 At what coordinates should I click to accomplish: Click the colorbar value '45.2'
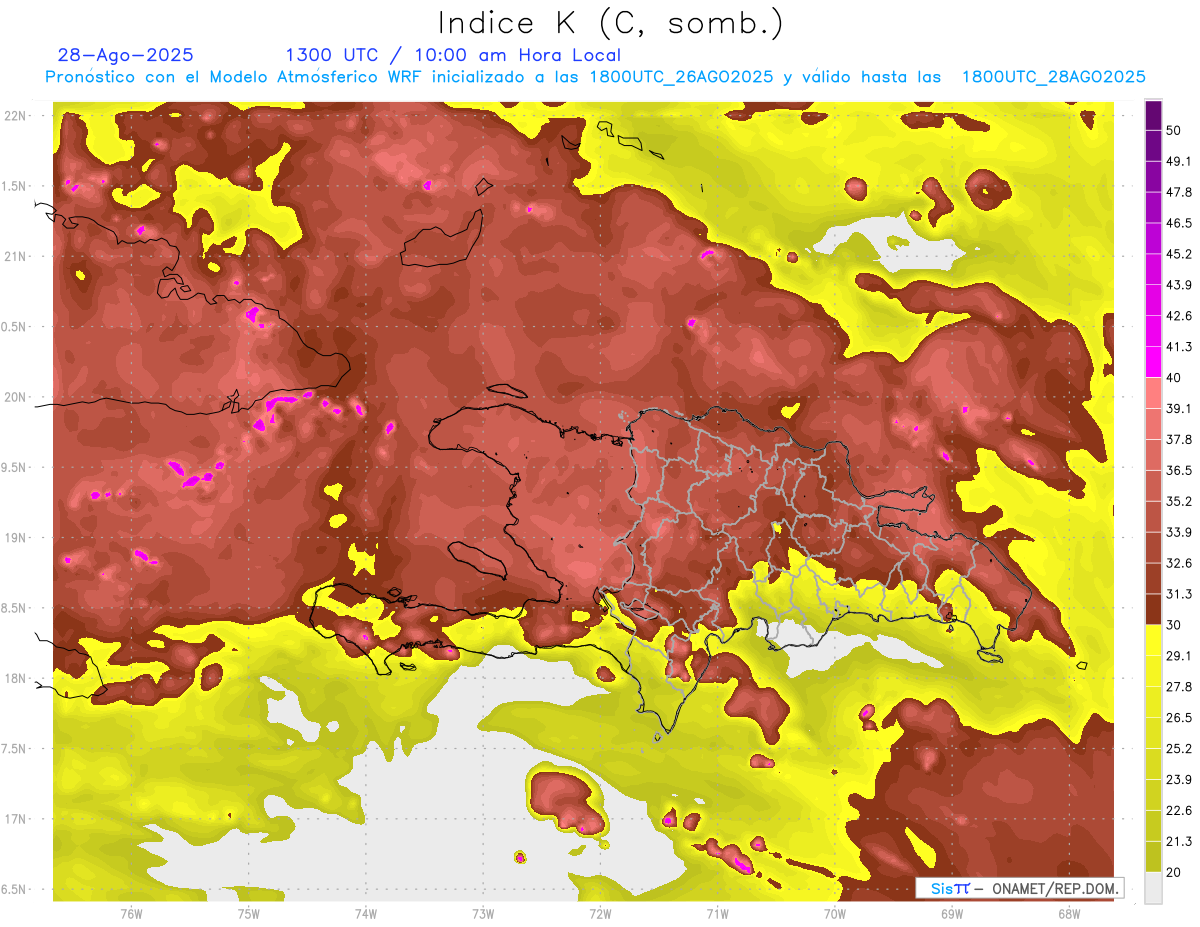[x=1179, y=254]
